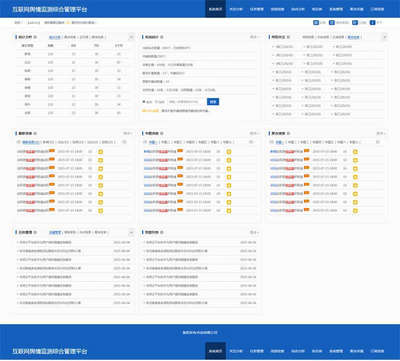
Task: Click the blue search button in the statistics panel
Action: click(x=213, y=102)
